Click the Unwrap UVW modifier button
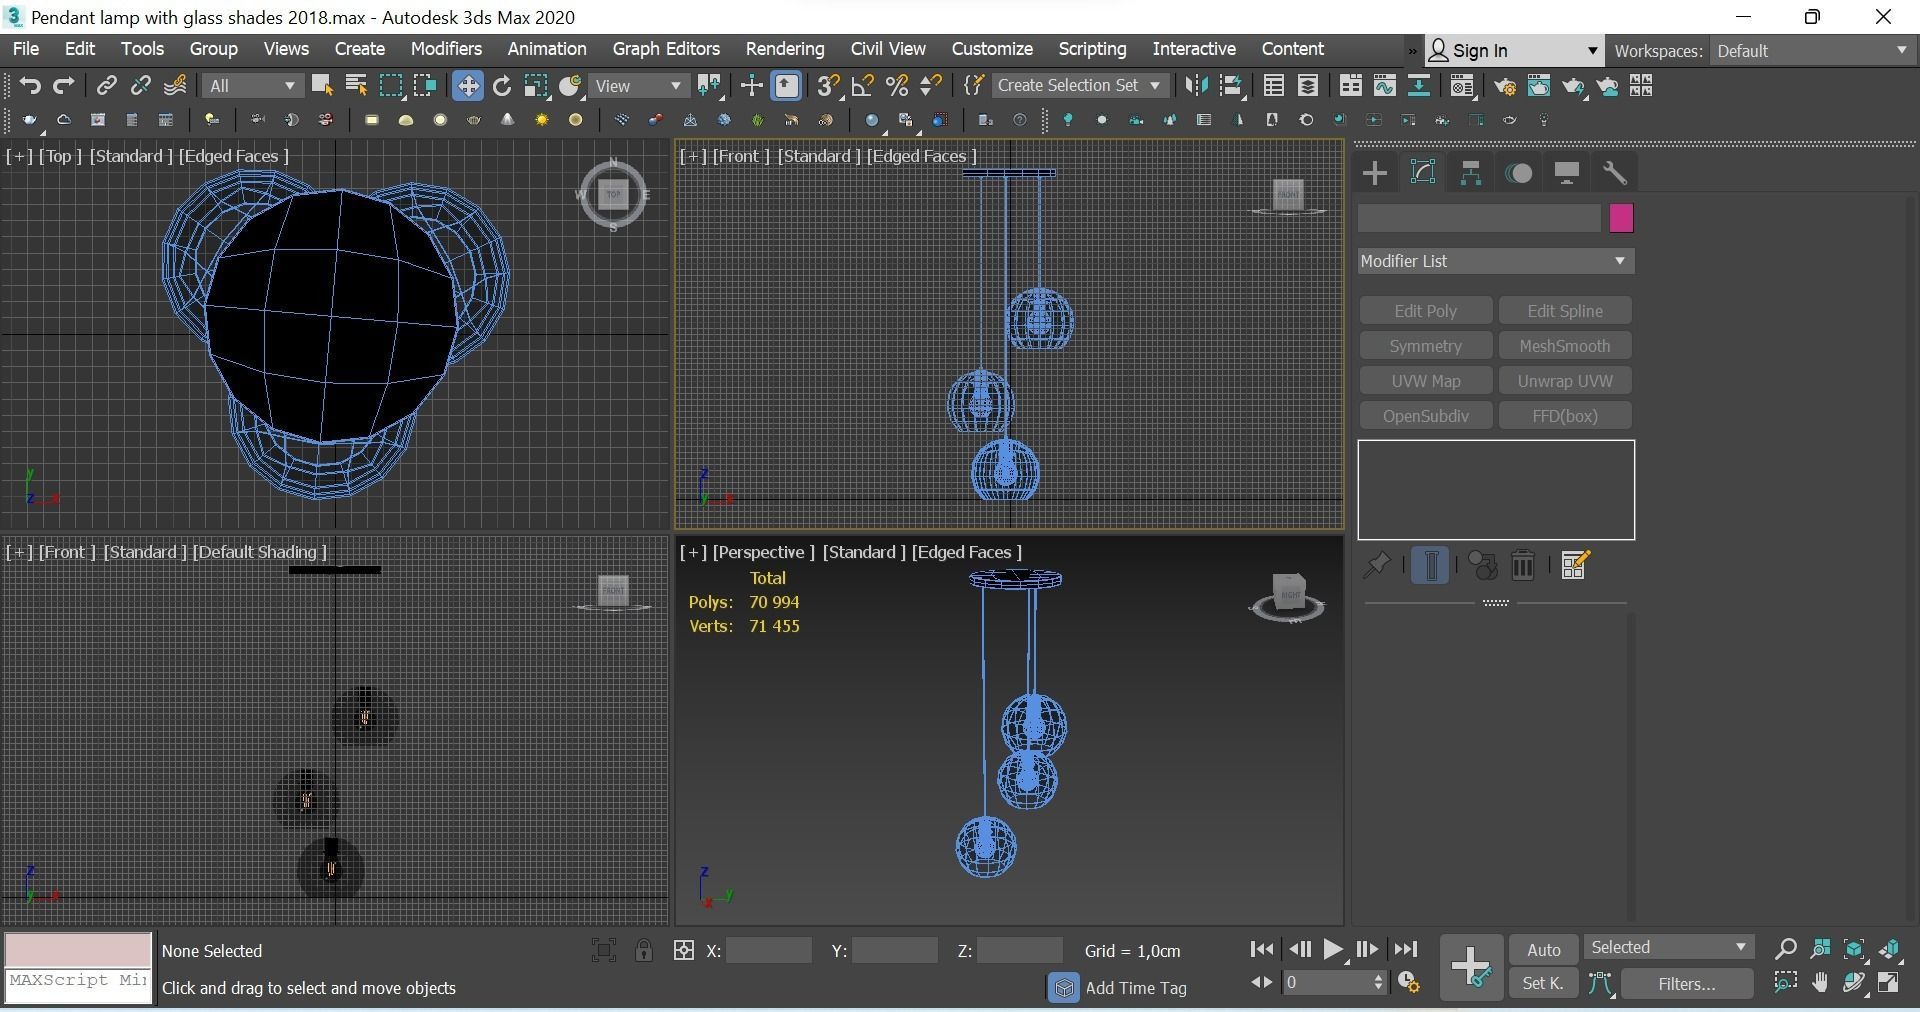 click(1565, 381)
